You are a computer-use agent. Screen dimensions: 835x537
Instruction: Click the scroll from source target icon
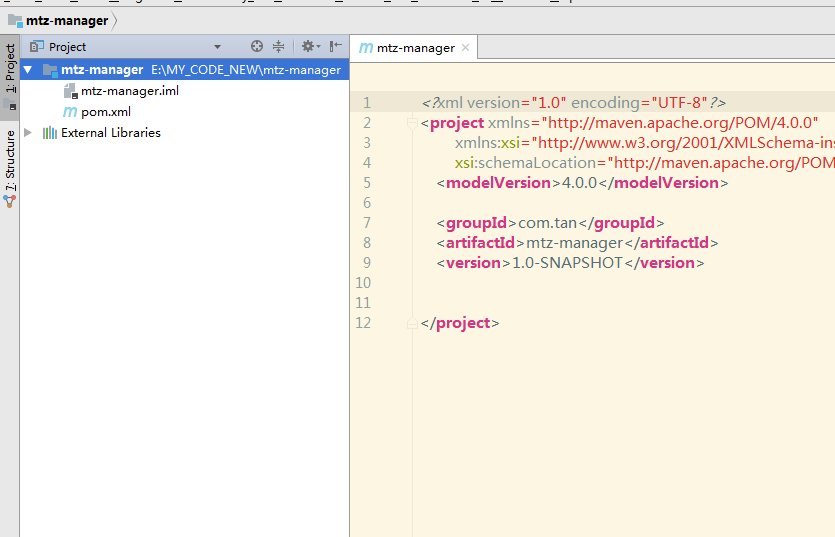[x=257, y=46]
